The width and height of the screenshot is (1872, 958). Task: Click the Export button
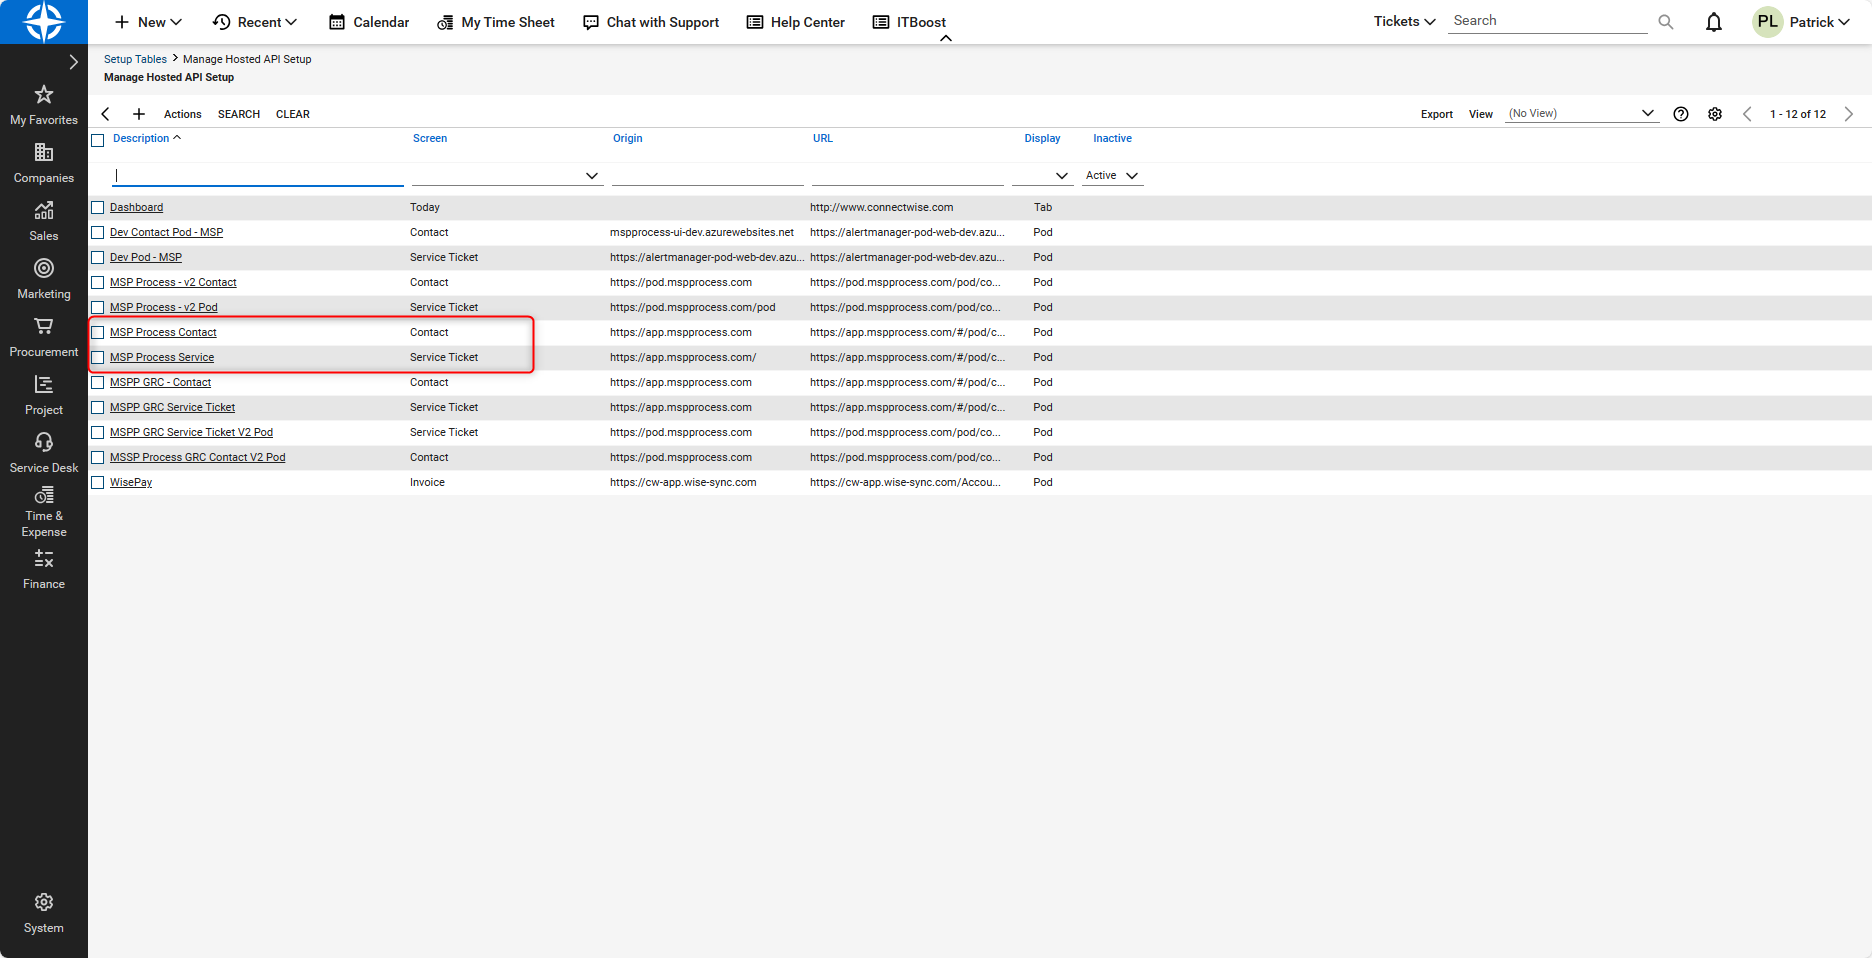pos(1437,114)
